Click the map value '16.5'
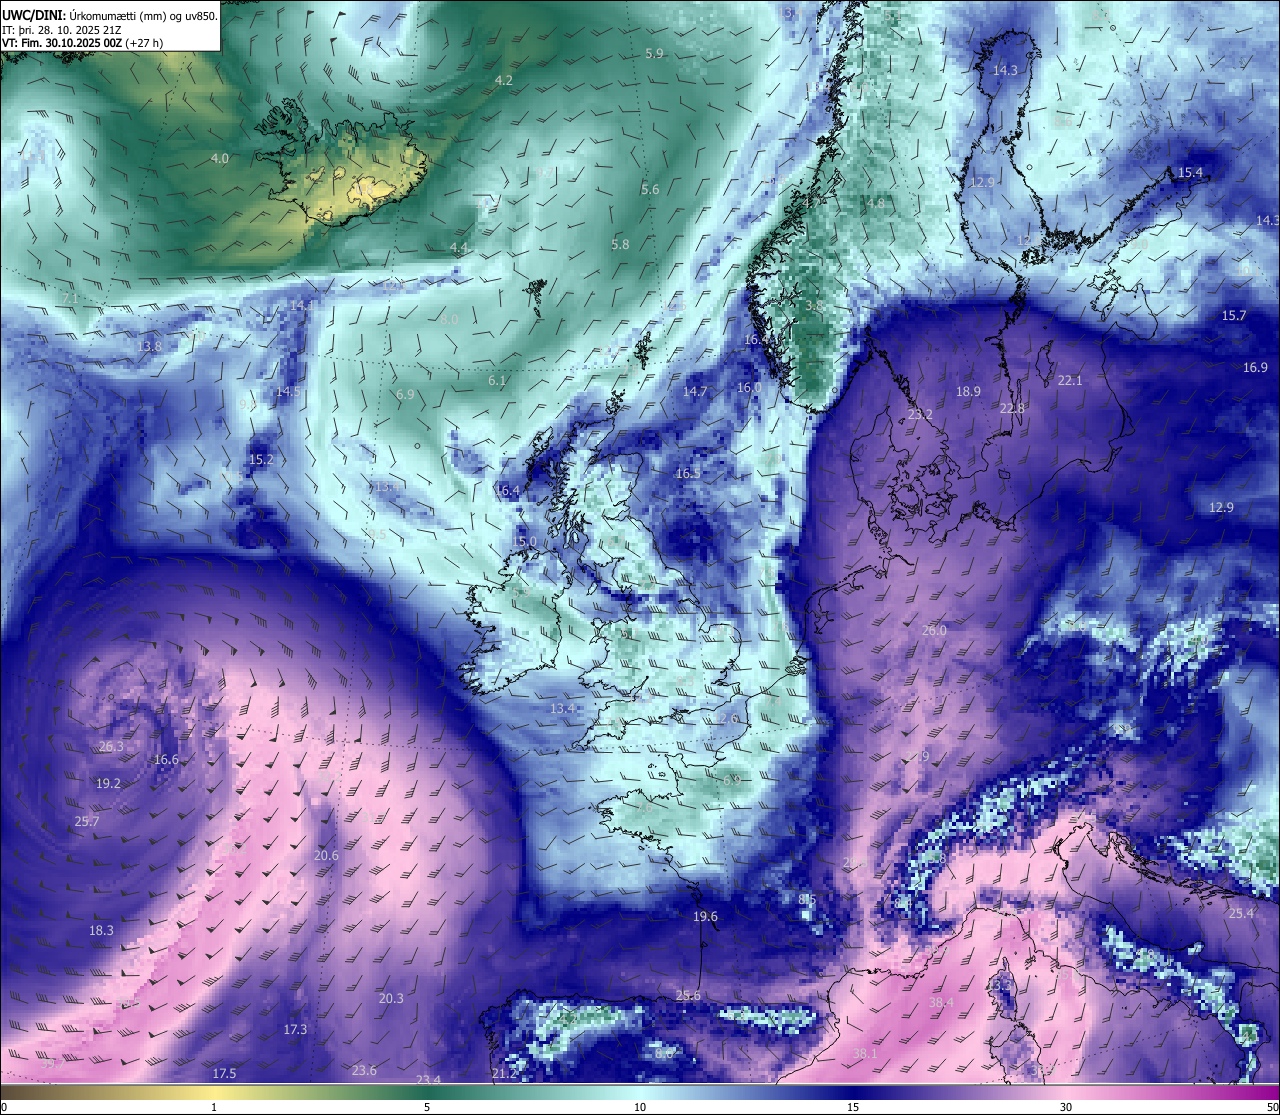The image size is (1280, 1115). pyautogui.click(x=688, y=474)
